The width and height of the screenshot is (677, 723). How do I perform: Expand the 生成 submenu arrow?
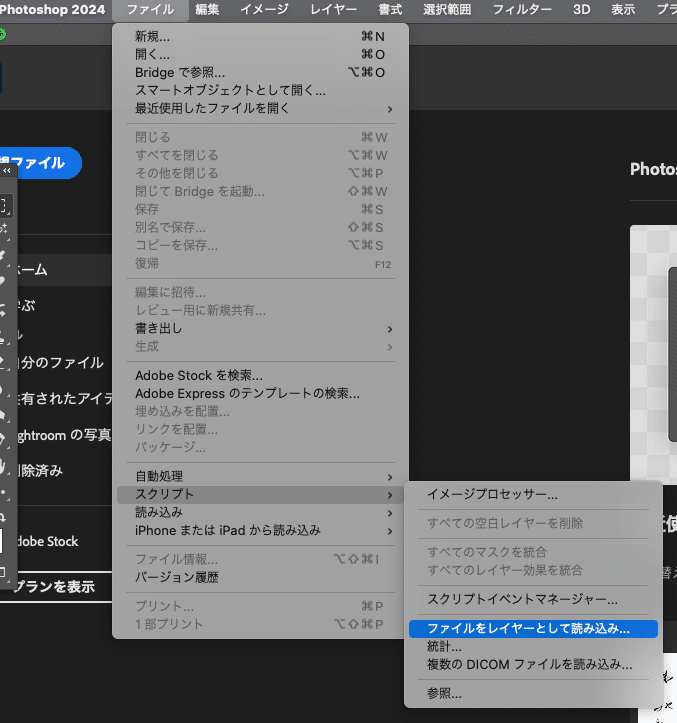pyautogui.click(x=390, y=347)
